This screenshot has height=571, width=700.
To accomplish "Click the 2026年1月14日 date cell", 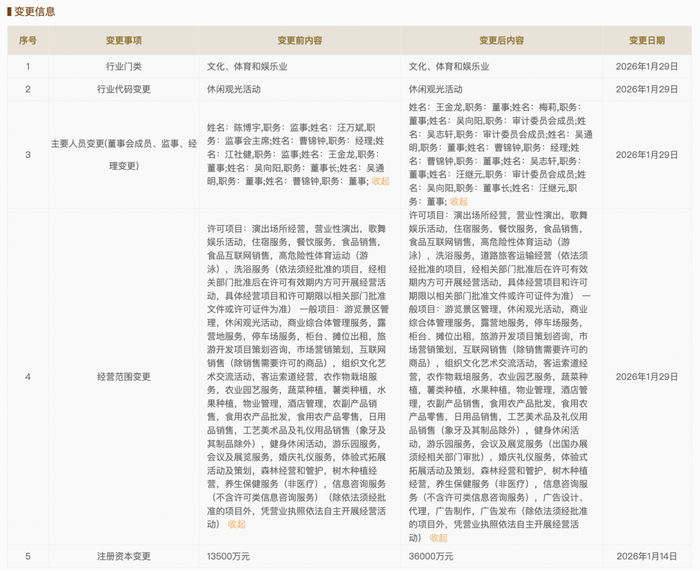I will tap(647, 556).
